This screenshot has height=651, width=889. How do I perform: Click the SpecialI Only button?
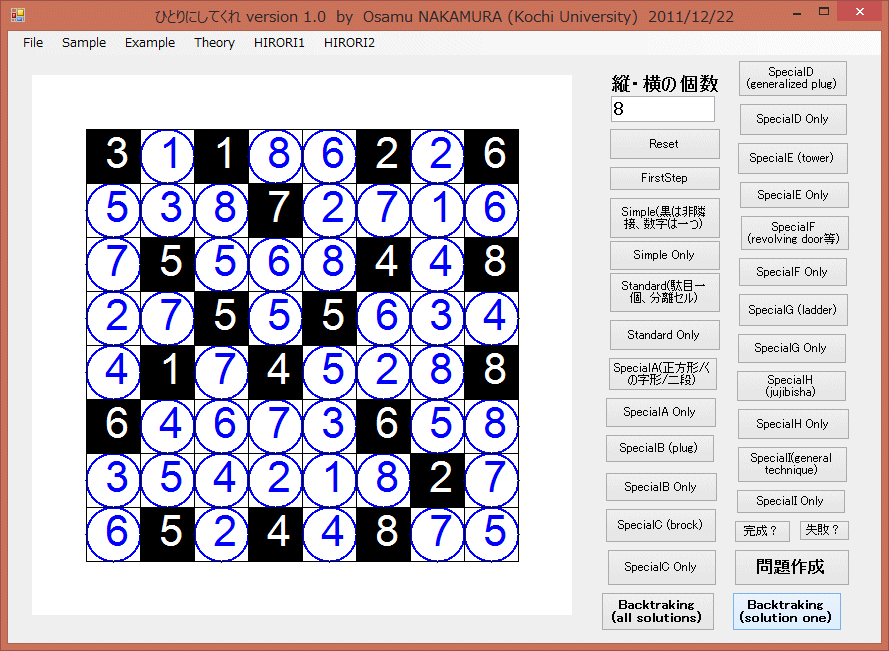pyautogui.click(x=790, y=501)
